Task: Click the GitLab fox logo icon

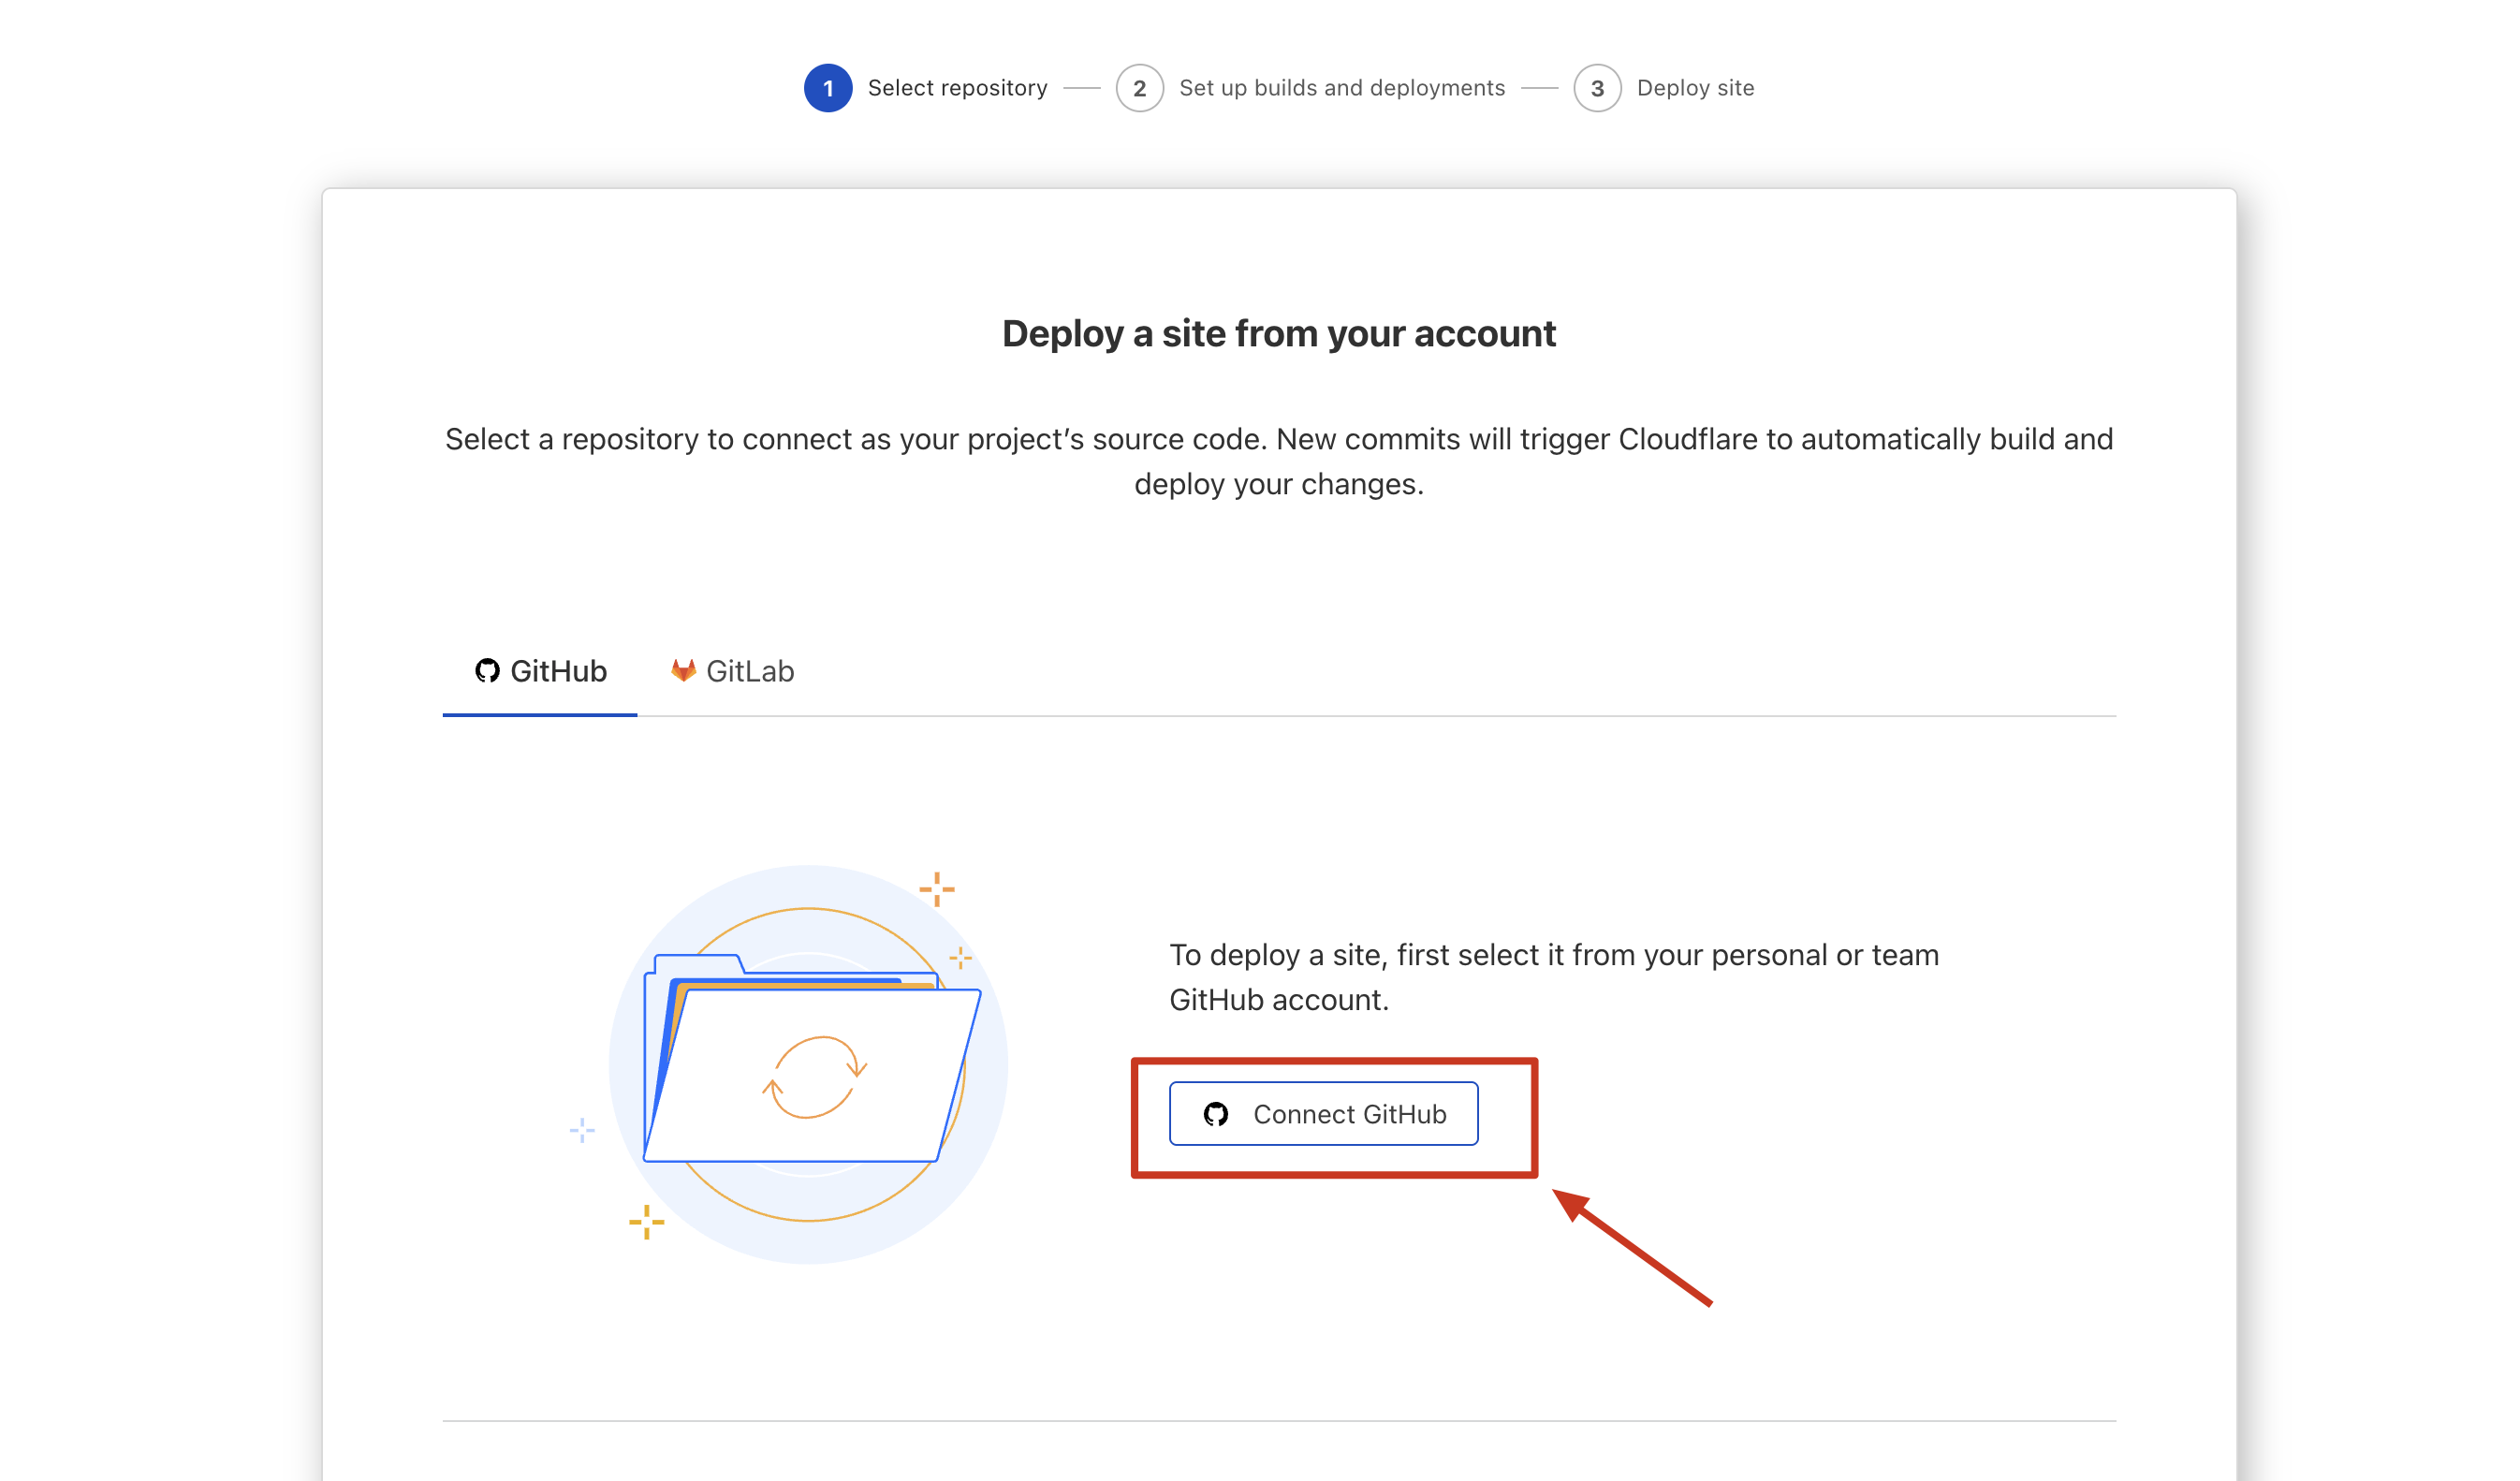Action: [x=683, y=670]
